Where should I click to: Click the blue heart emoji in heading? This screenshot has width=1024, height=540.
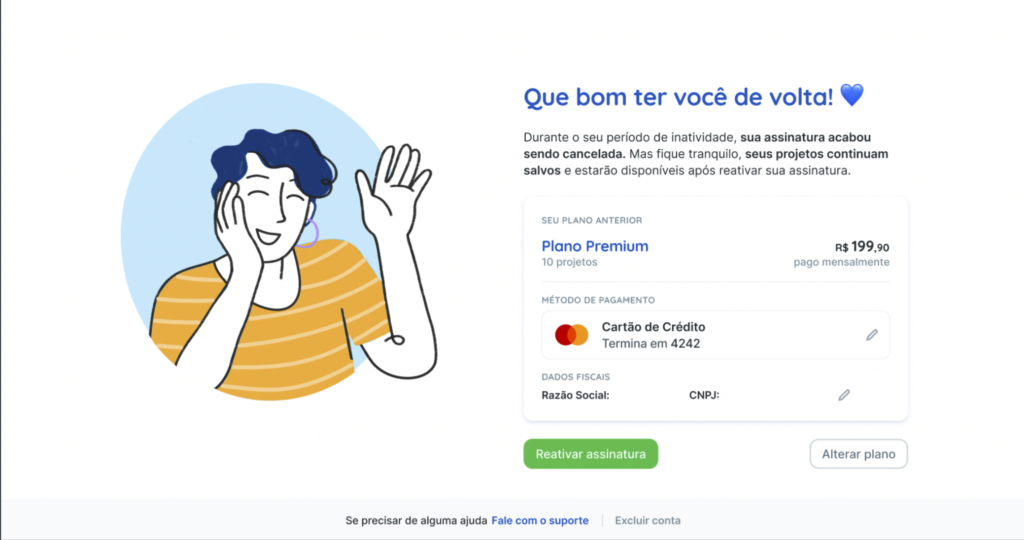pyautogui.click(x=852, y=95)
